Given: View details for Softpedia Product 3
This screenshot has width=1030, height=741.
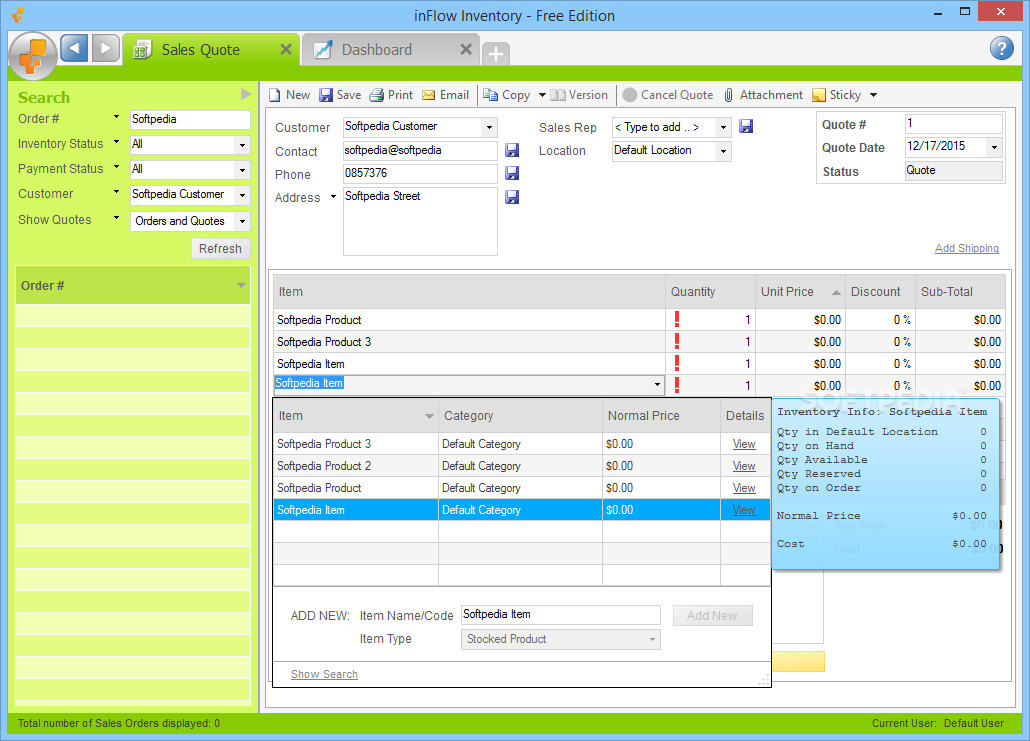Looking at the screenshot, I should (x=744, y=444).
